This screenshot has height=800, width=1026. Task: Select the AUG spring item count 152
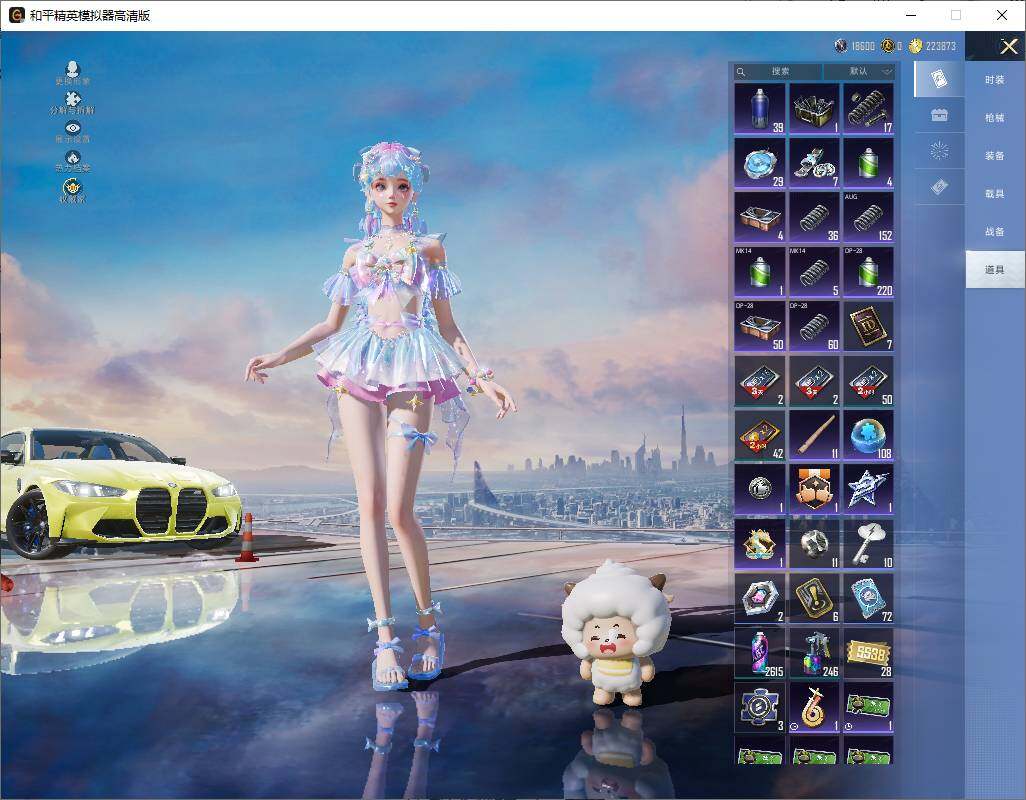[868, 217]
